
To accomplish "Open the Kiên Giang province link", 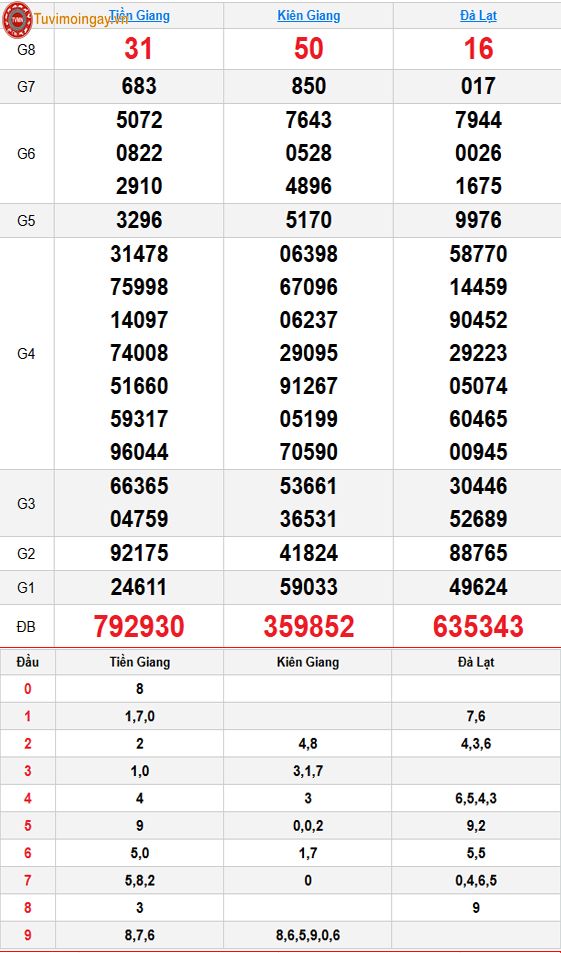I will [x=309, y=16].
